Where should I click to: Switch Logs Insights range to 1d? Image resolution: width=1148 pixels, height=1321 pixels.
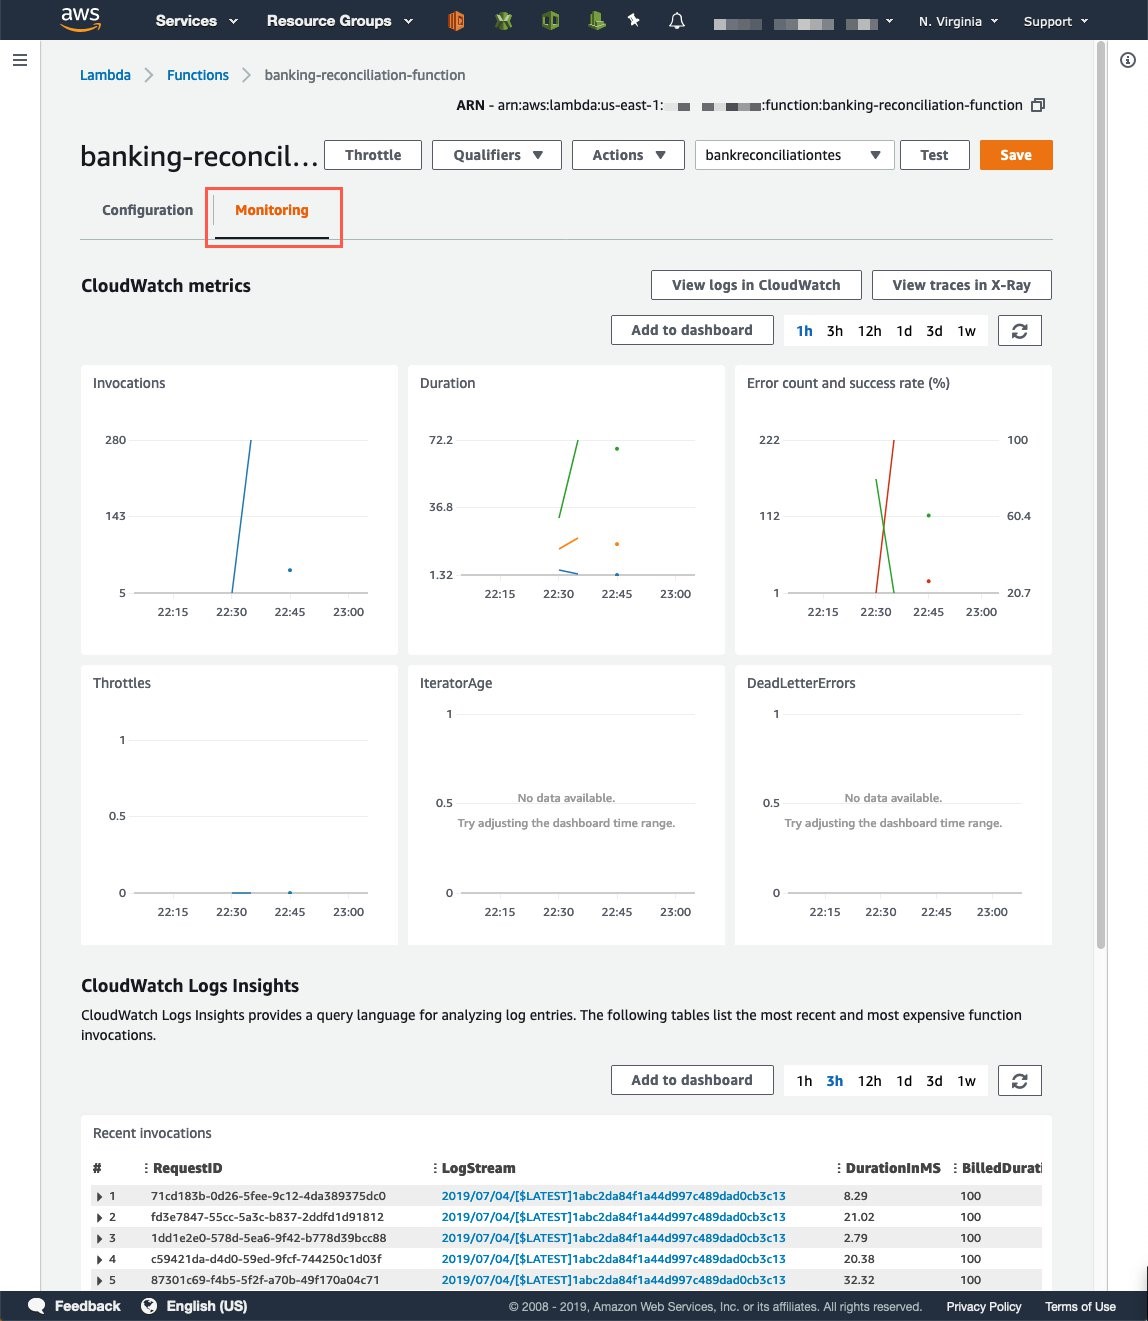(x=904, y=1081)
